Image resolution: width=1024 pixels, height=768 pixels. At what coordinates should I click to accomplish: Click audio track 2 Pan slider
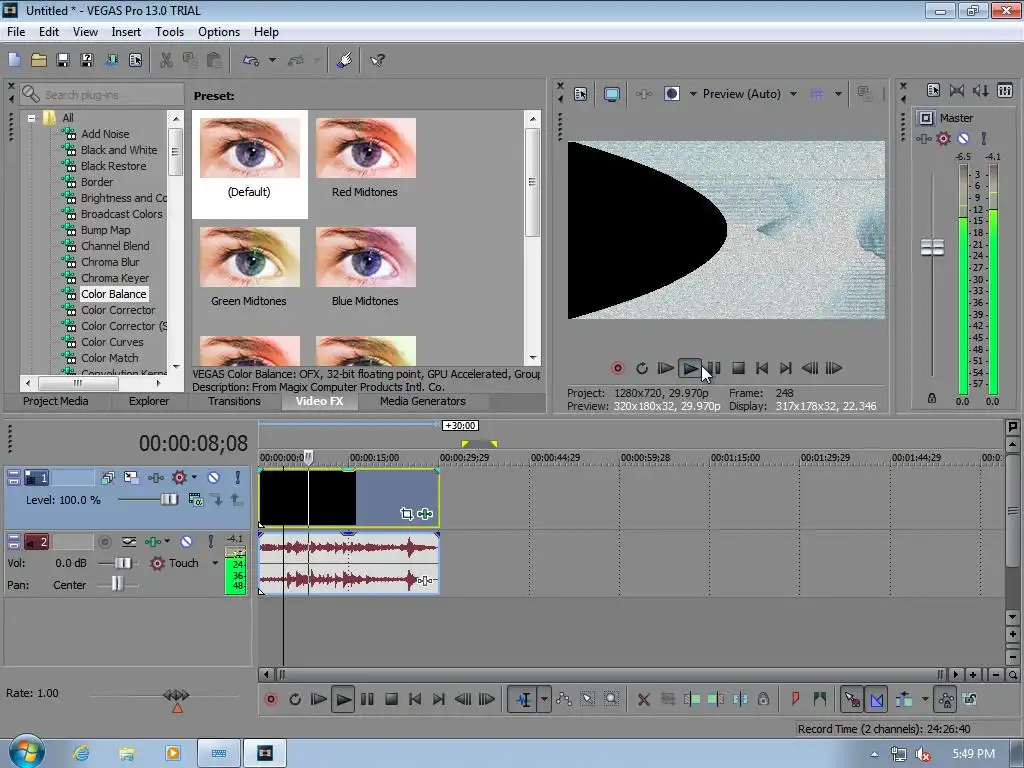pyautogui.click(x=118, y=584)
